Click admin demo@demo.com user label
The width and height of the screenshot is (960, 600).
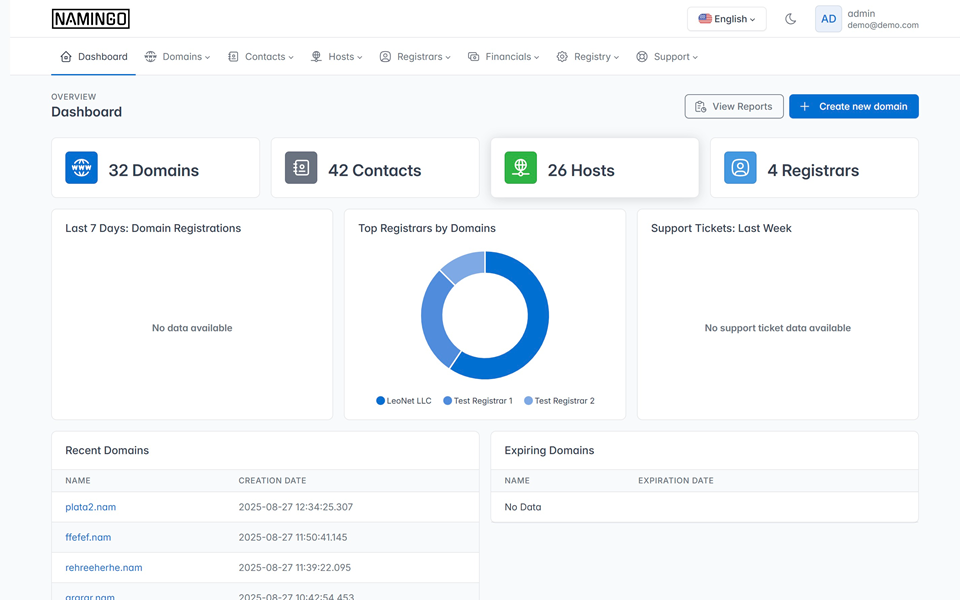pyautogui.click(x=883, y=19)
